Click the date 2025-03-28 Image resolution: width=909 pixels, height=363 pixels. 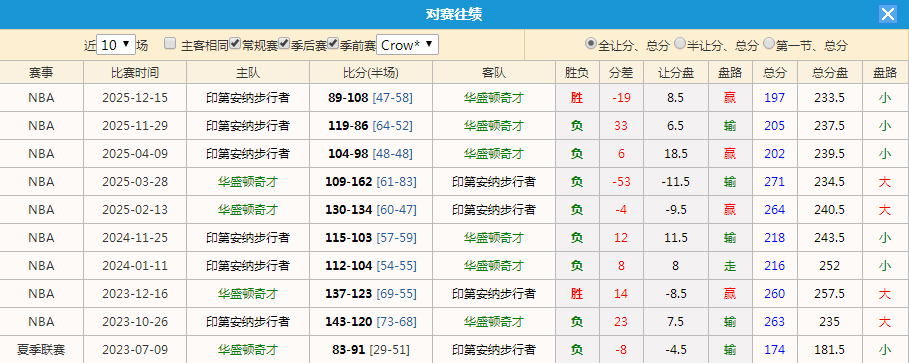click(x=135, y=182)
